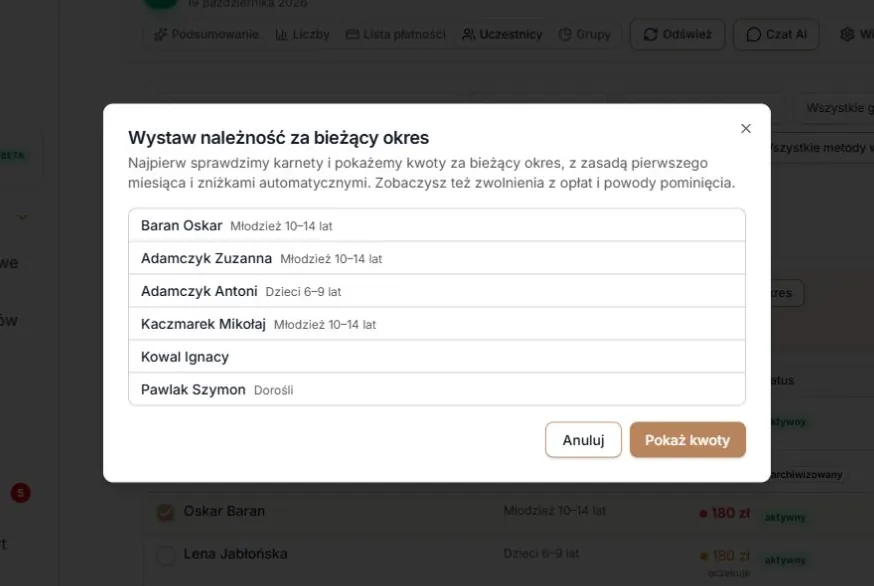874x586 pixels.
Task: Open the Liczby tab
Action: [303, 35]
